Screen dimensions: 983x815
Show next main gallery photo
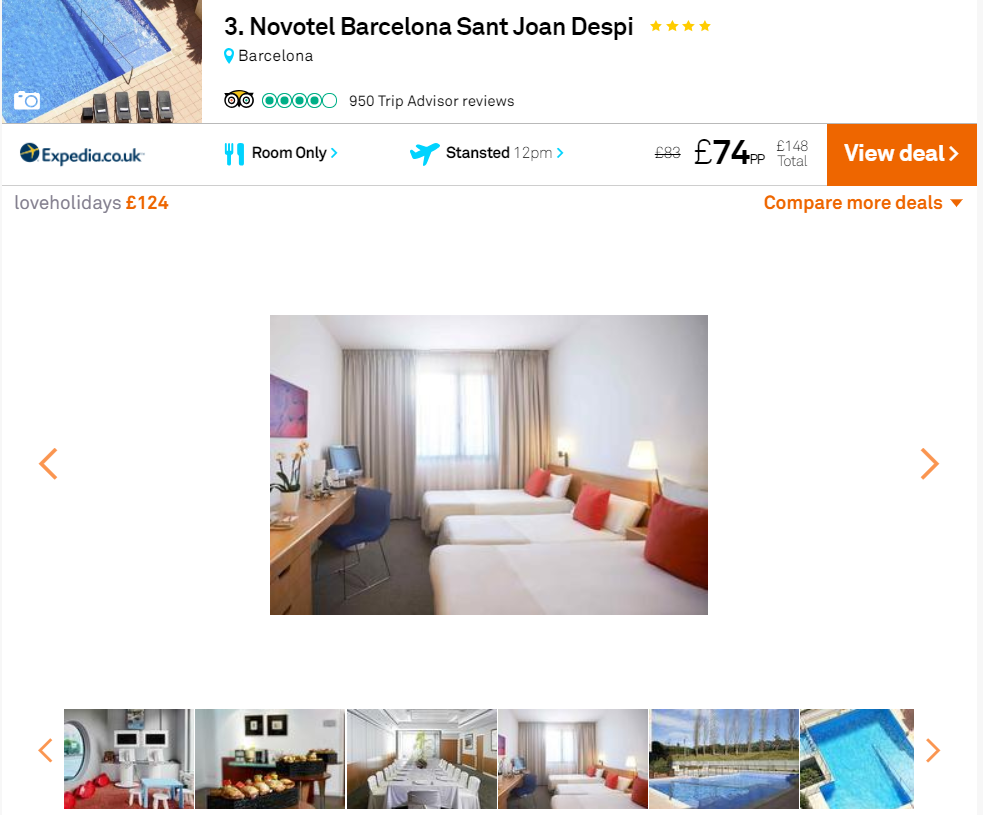929,464
